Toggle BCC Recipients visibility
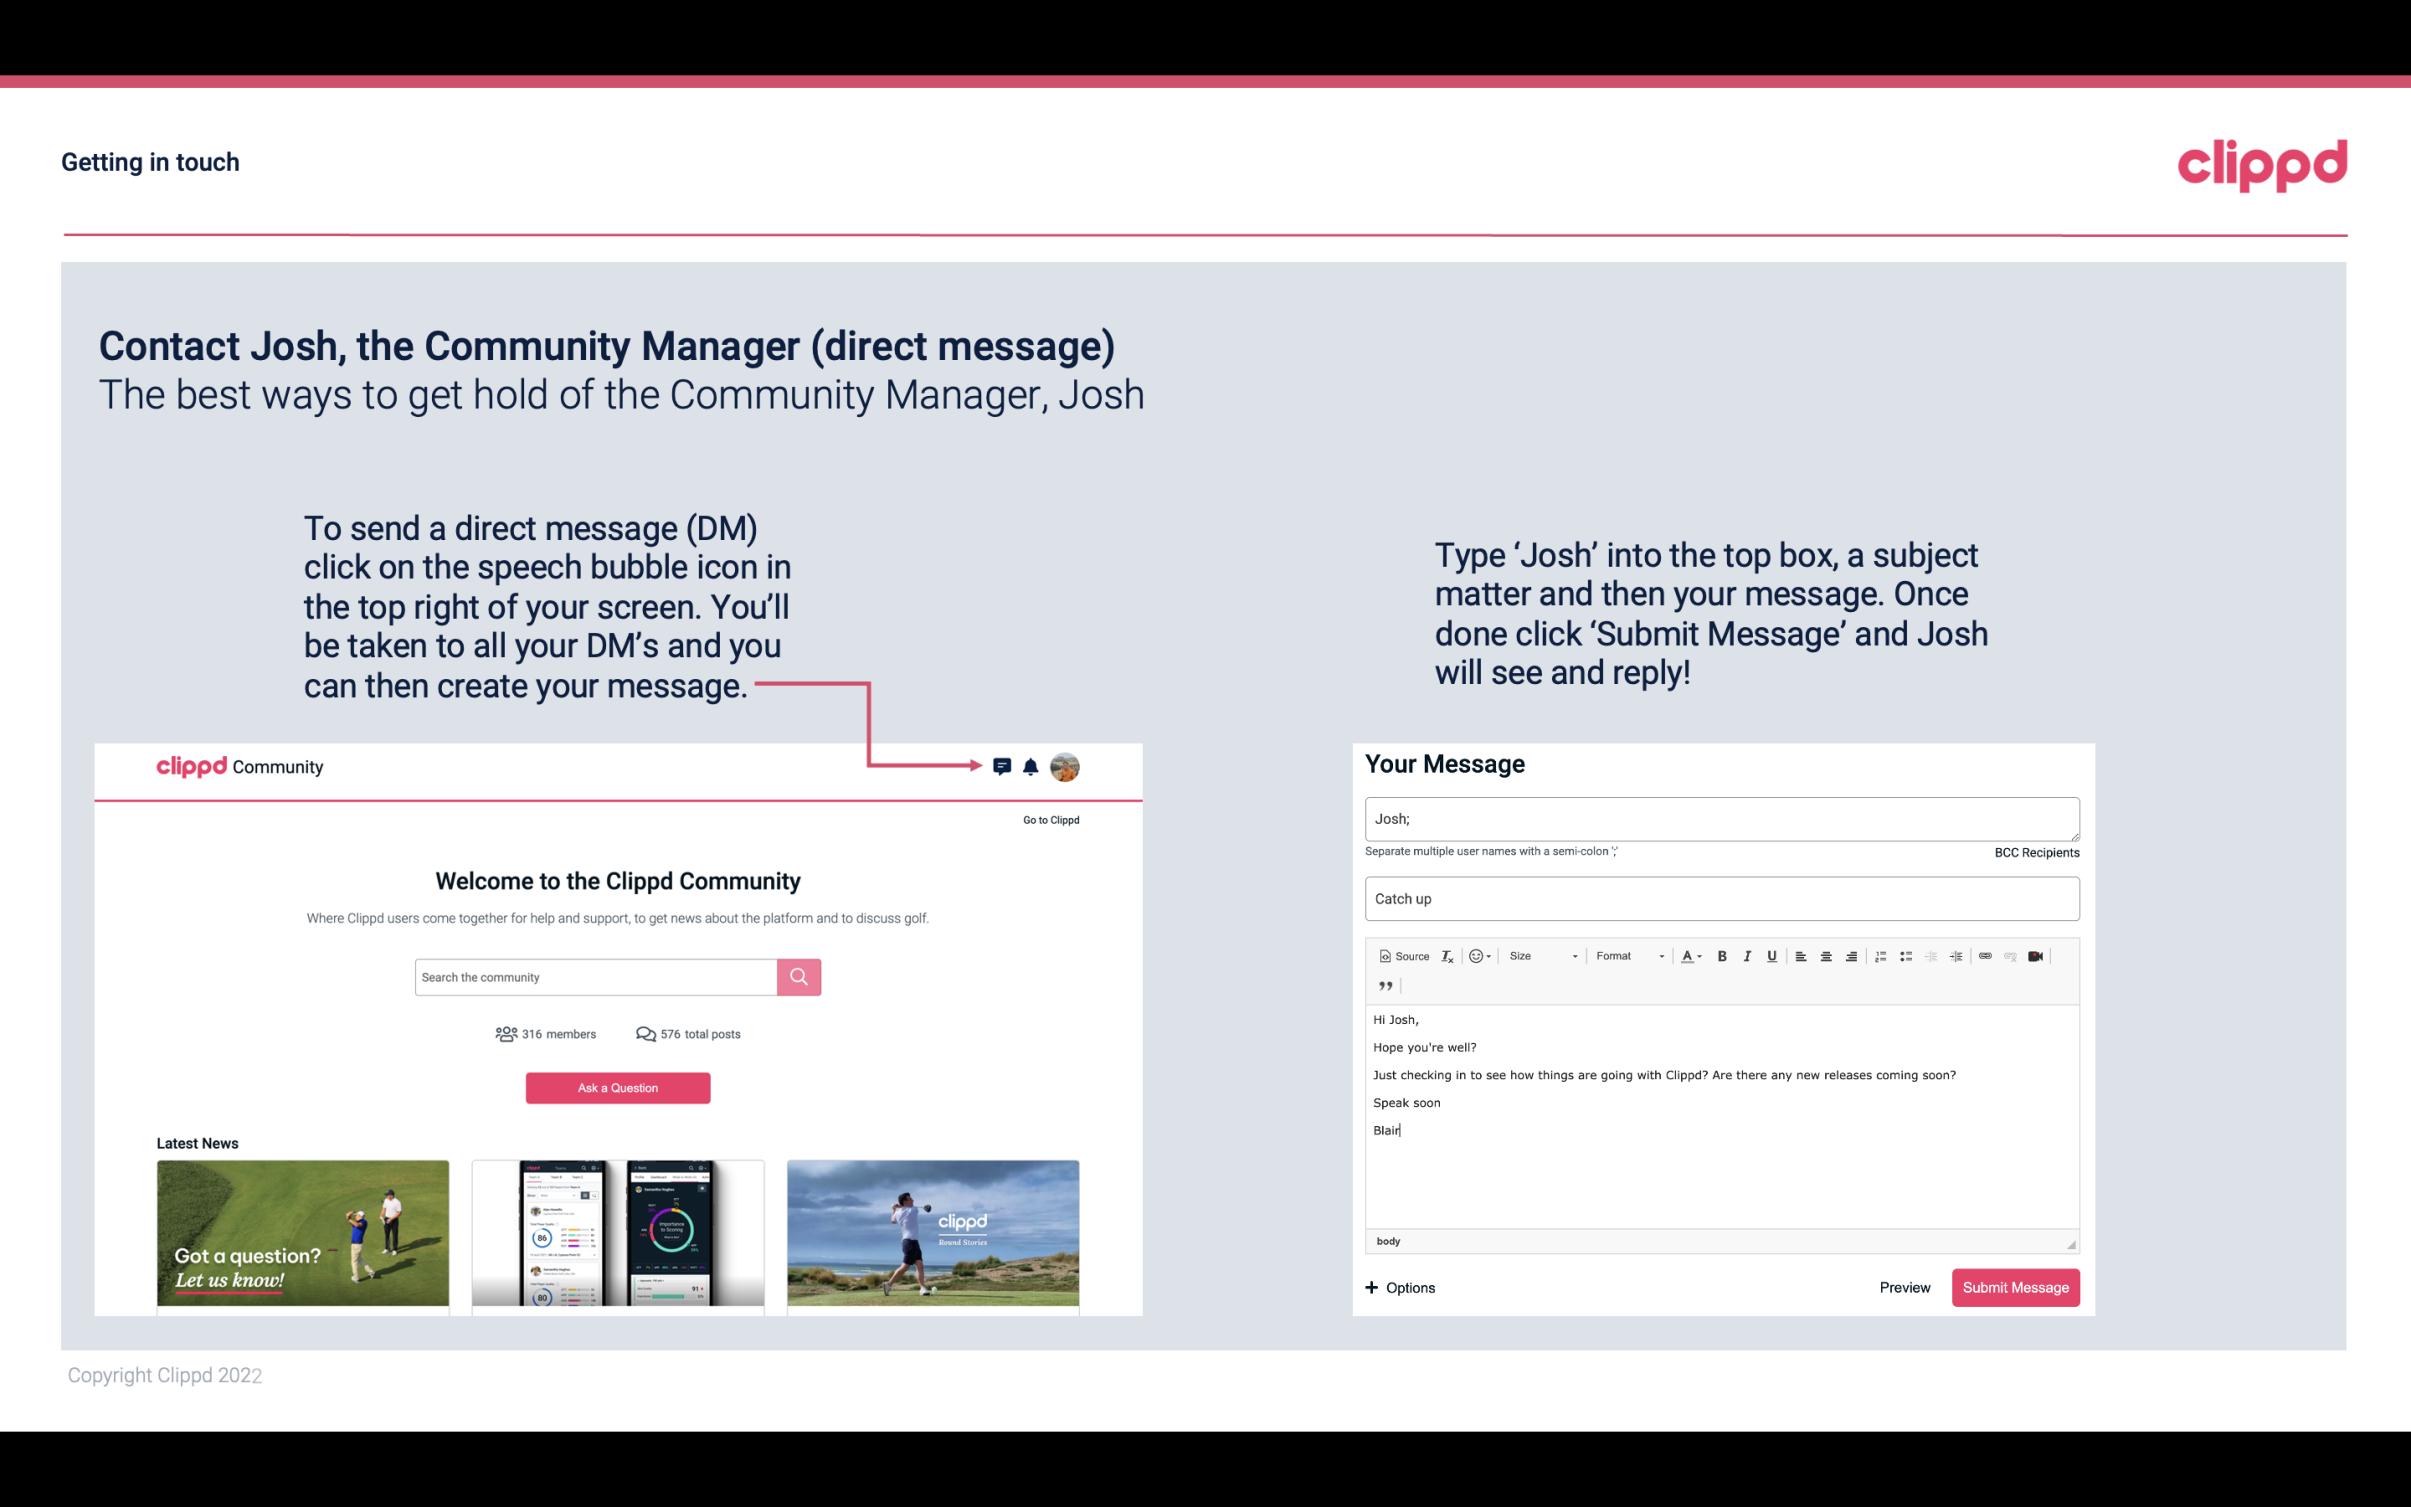The width and height of the screenshot is (2411, 1507). (2034, 852)
